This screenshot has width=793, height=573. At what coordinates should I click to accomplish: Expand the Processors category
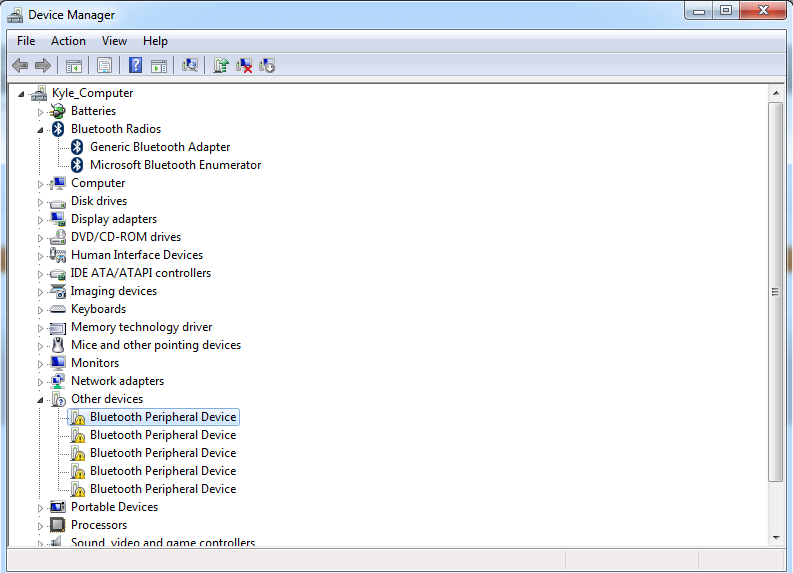pos(40,526)
